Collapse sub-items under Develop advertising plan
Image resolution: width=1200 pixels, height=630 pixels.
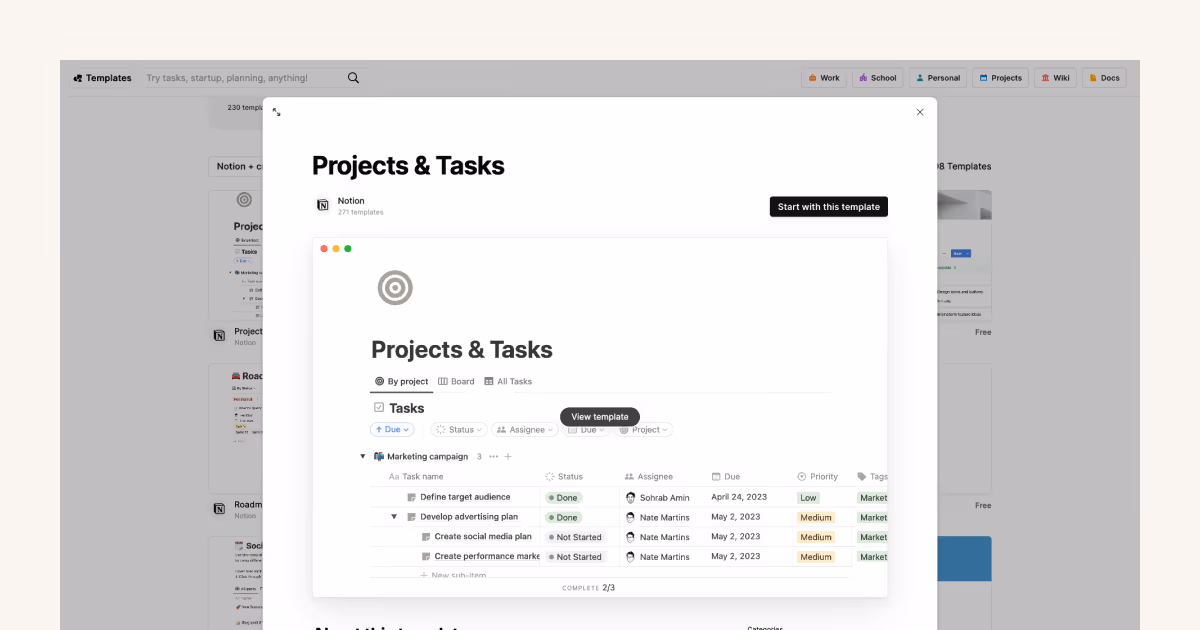point(394,517)
